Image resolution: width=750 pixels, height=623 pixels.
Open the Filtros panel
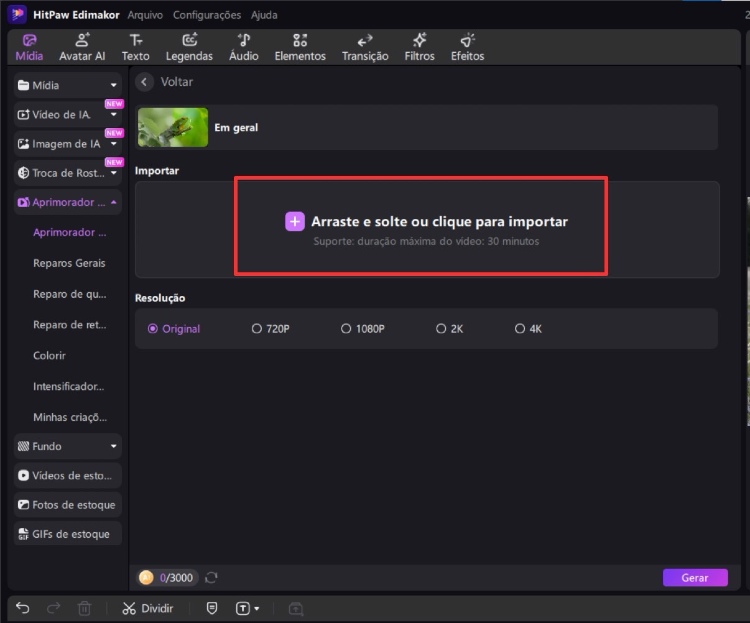click(419, 47)
